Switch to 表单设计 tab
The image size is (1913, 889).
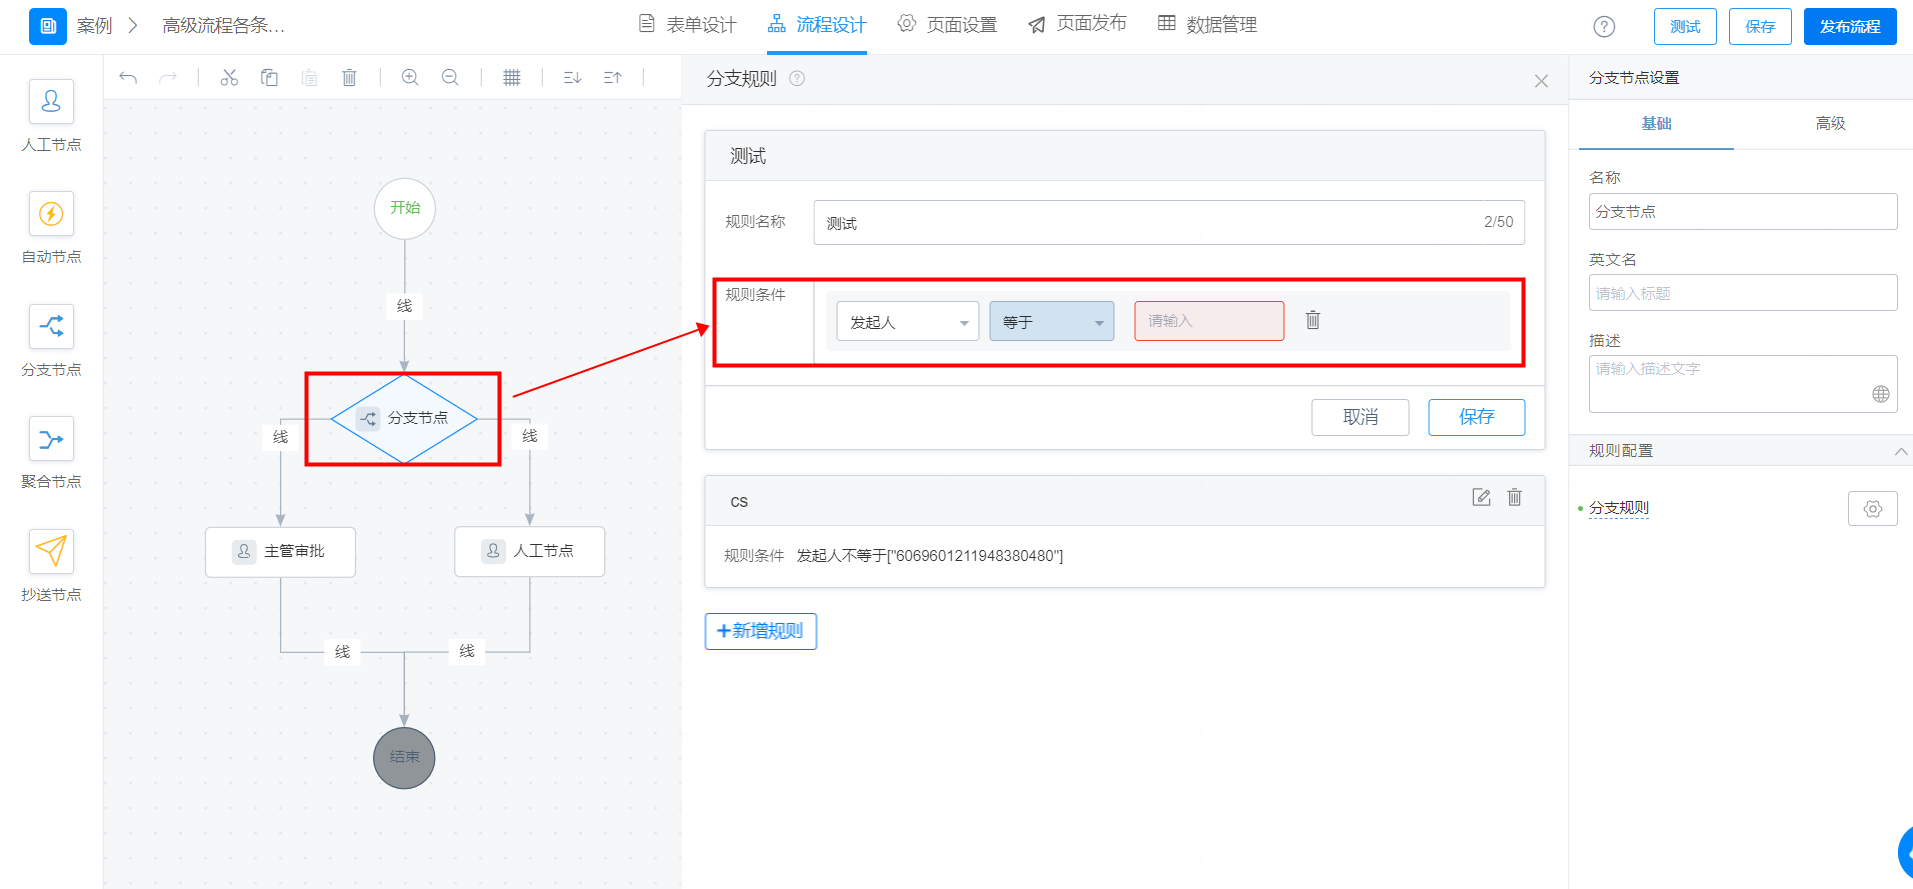pos(688,25)
